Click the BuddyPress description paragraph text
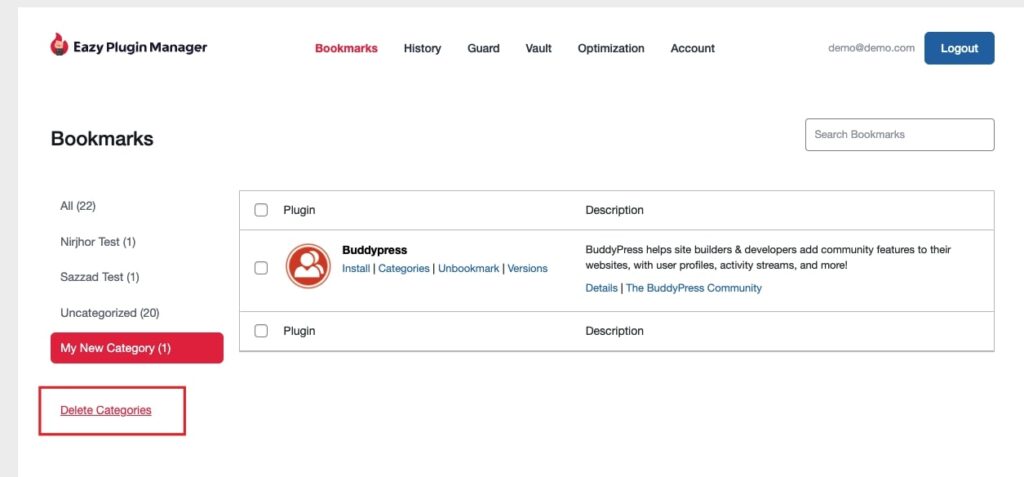The width and height of the screenshot is (1024, 477). (769, 257)
